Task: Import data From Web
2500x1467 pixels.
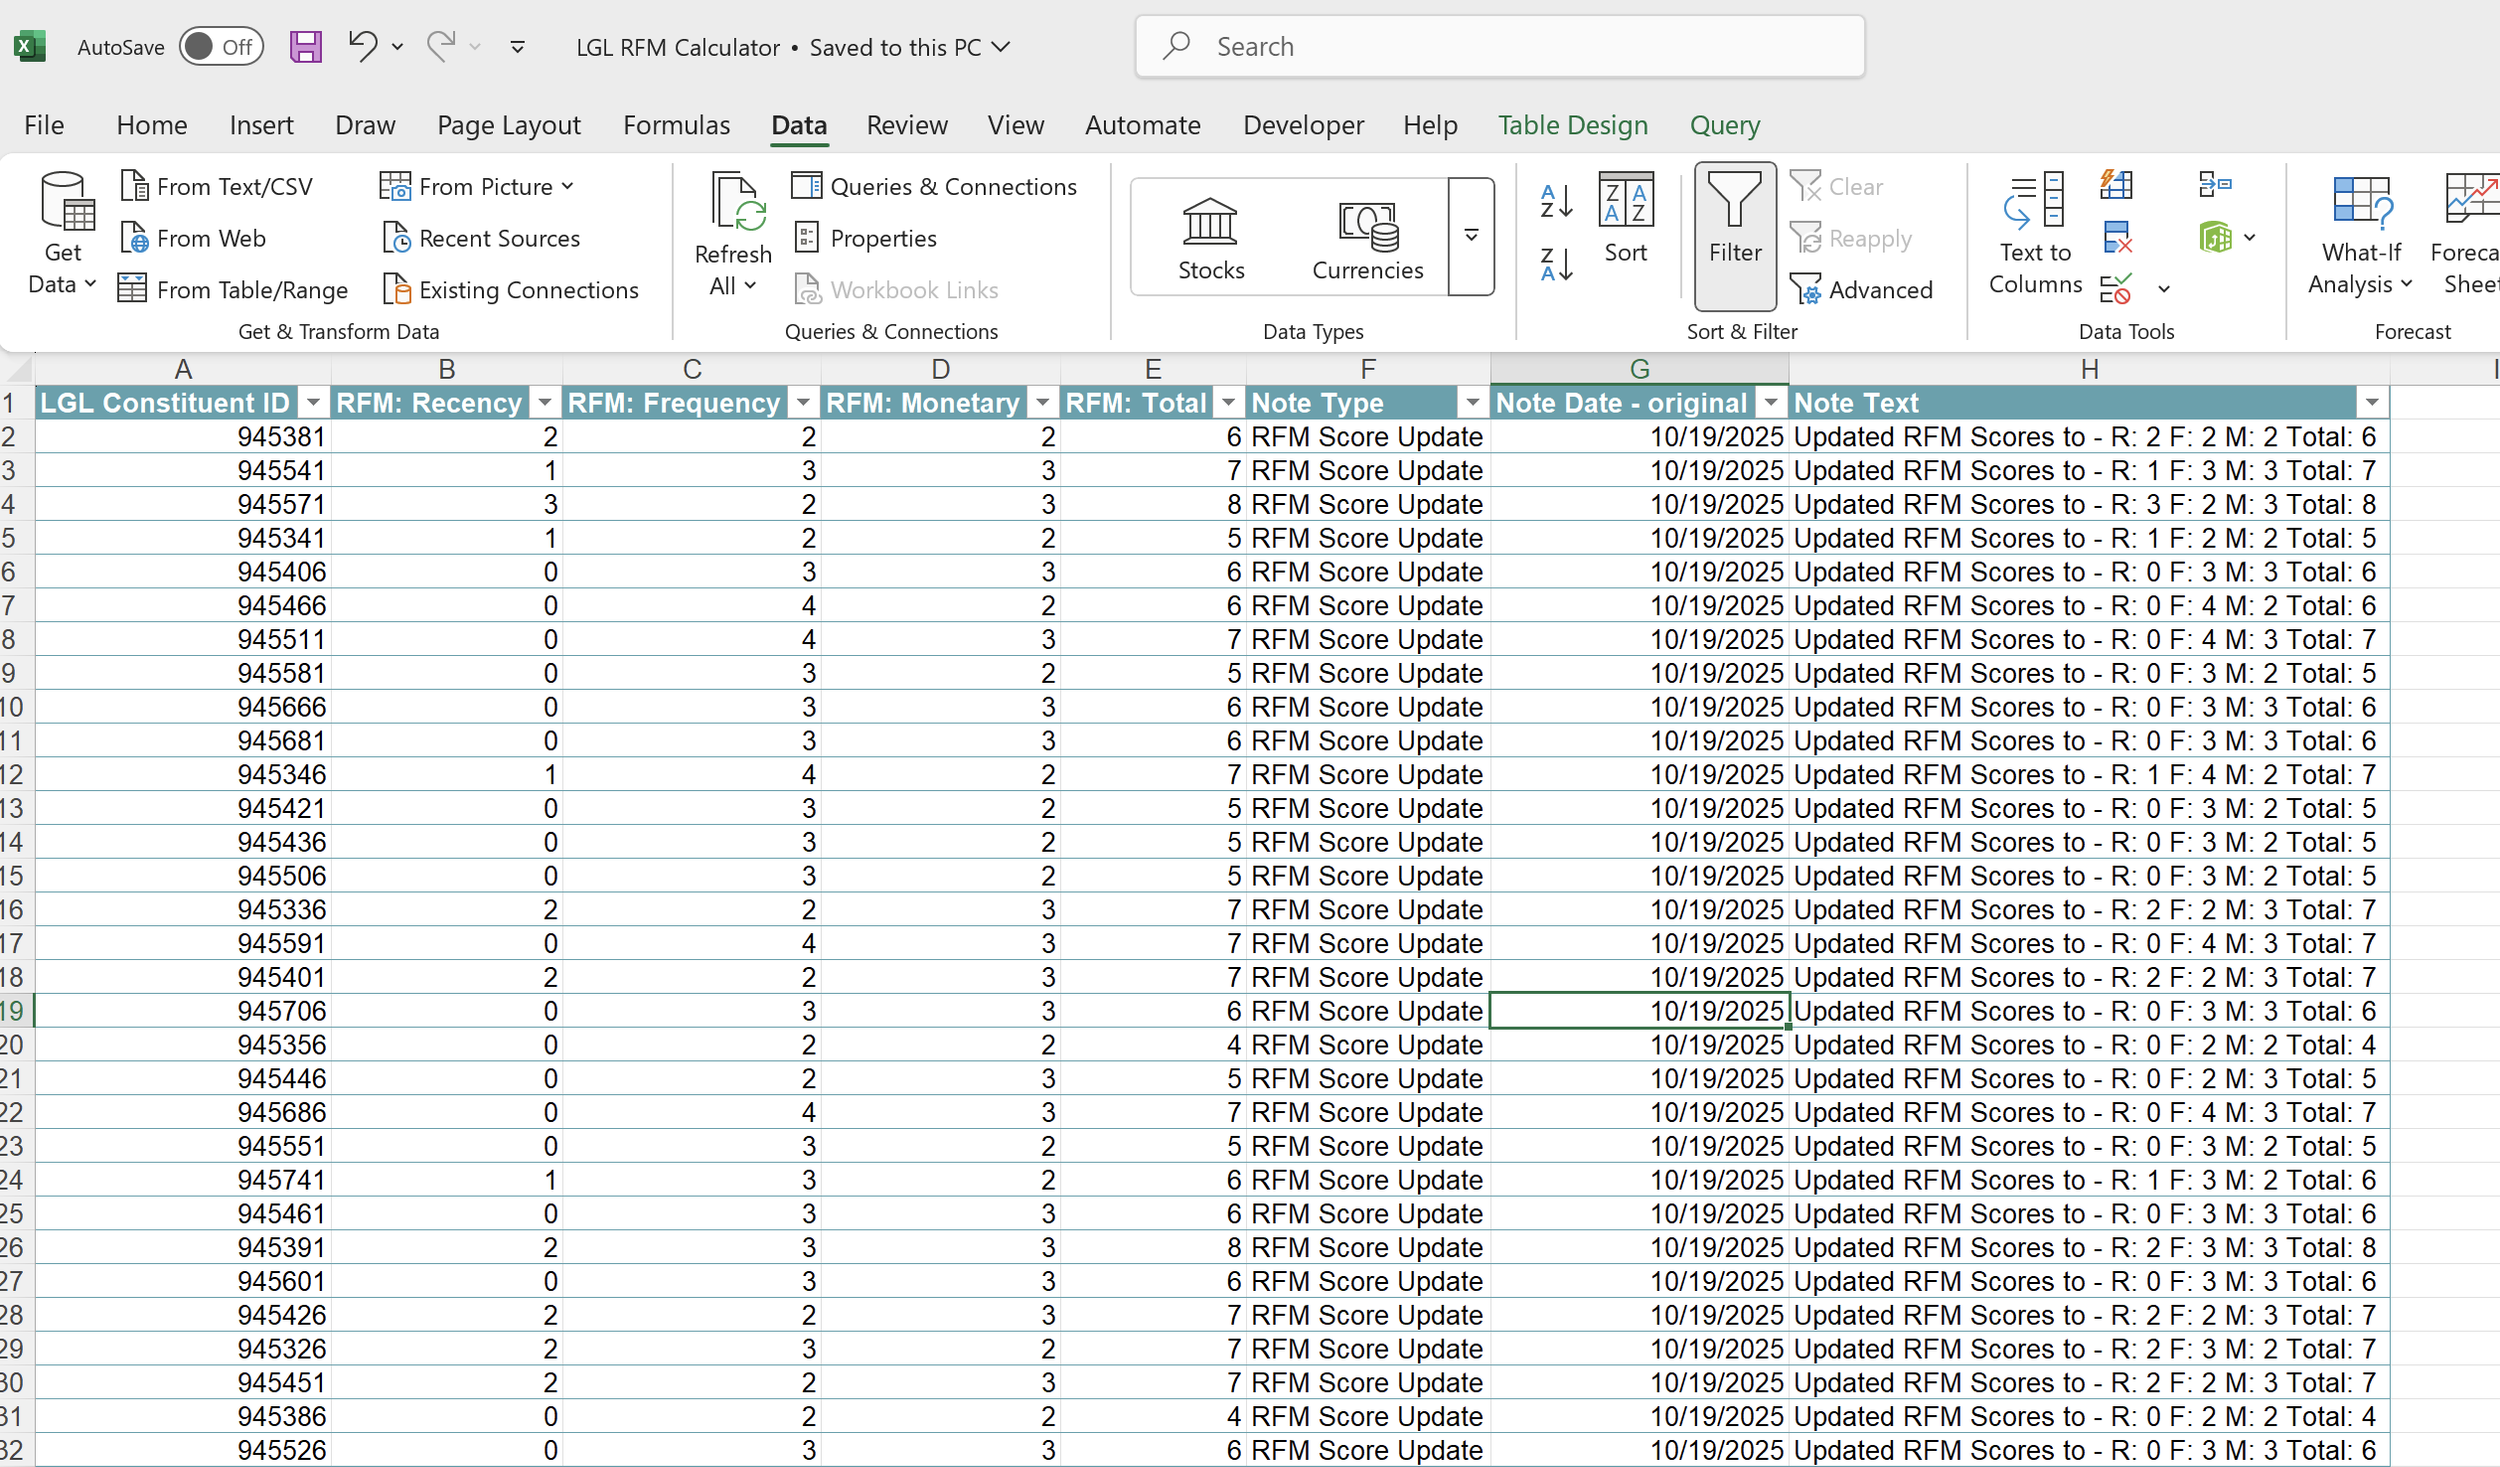Action: [193, 238]
